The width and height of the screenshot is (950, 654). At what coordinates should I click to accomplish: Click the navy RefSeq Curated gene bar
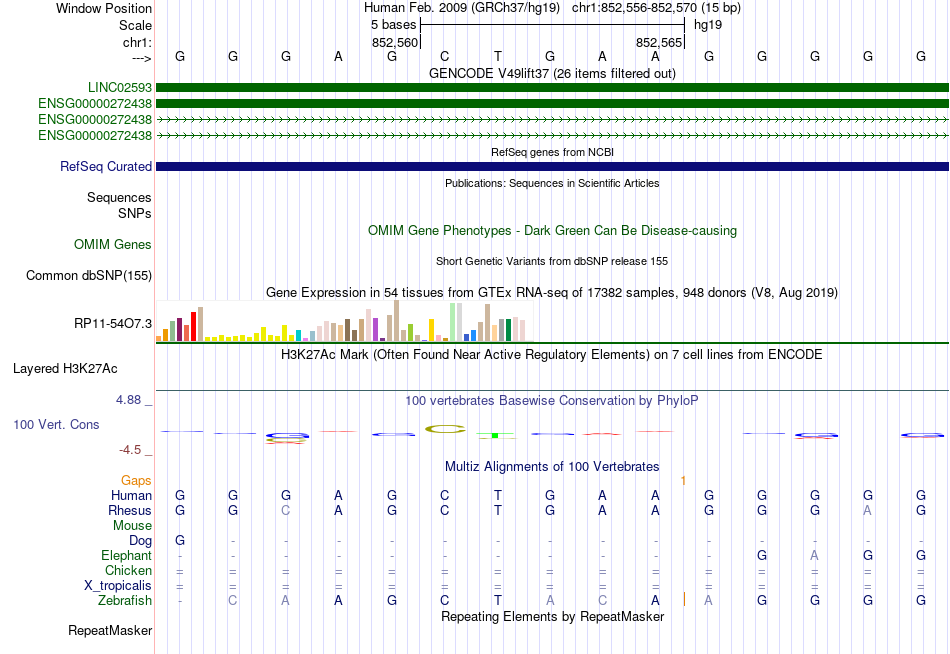click(x=552, y=166)
